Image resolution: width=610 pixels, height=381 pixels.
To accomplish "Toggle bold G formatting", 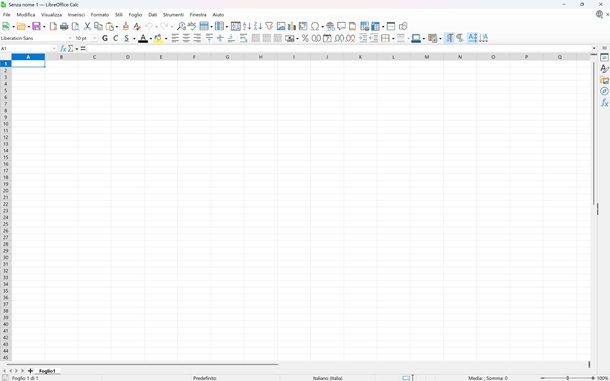I will (x=105, y=38).
